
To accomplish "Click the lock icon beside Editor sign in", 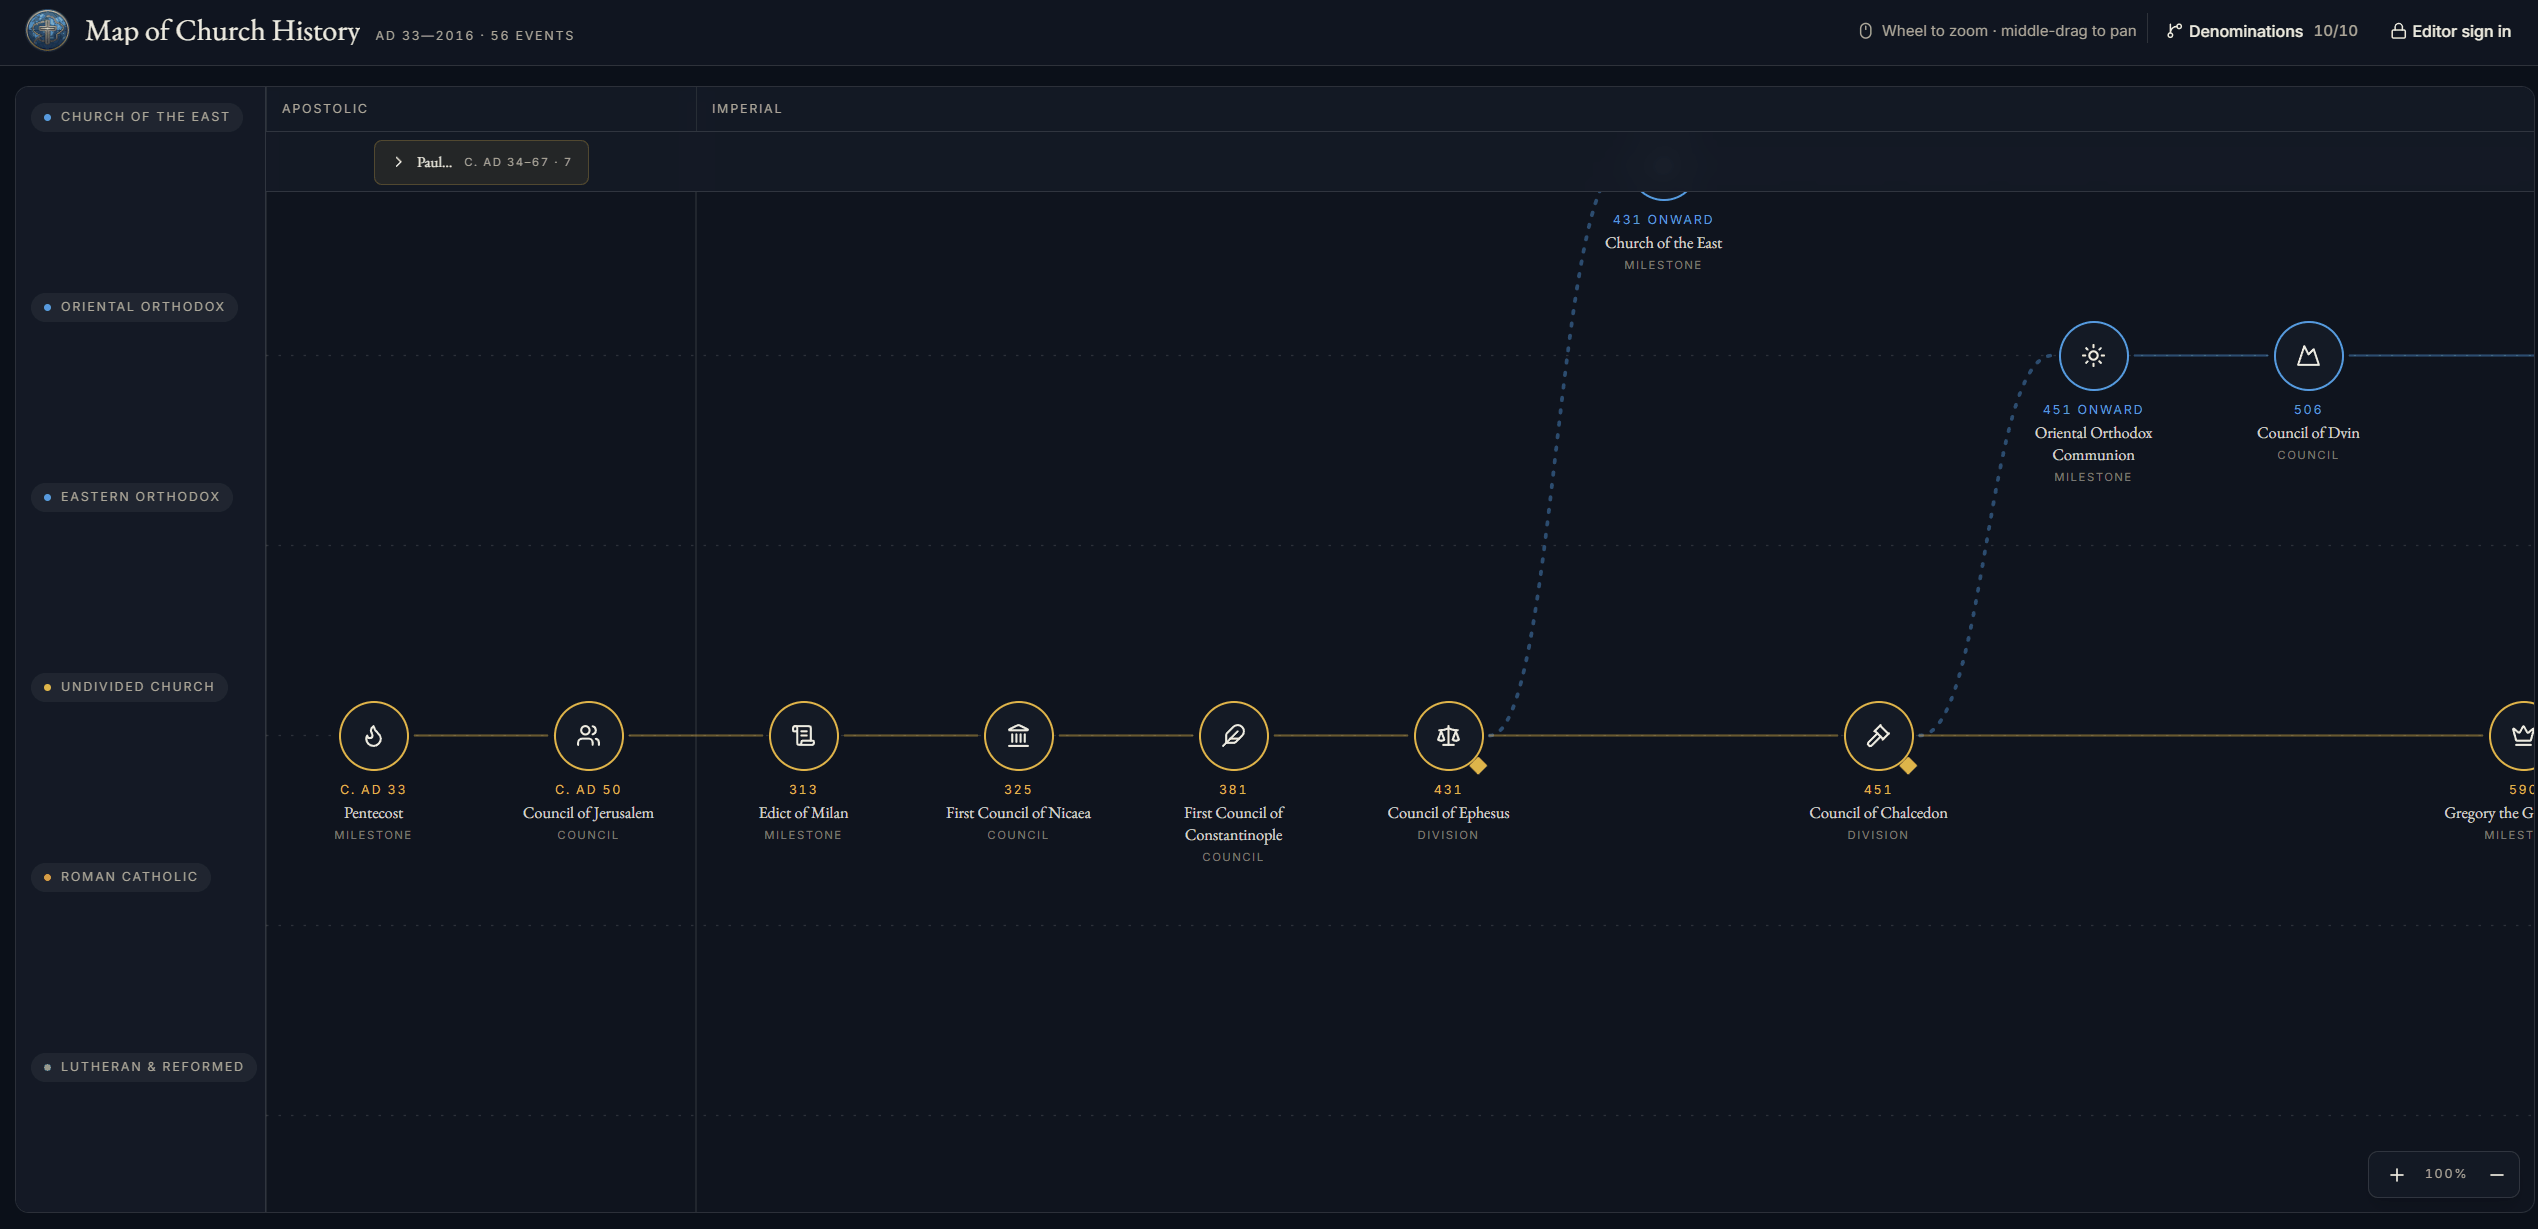I will tap(2398, 31).
